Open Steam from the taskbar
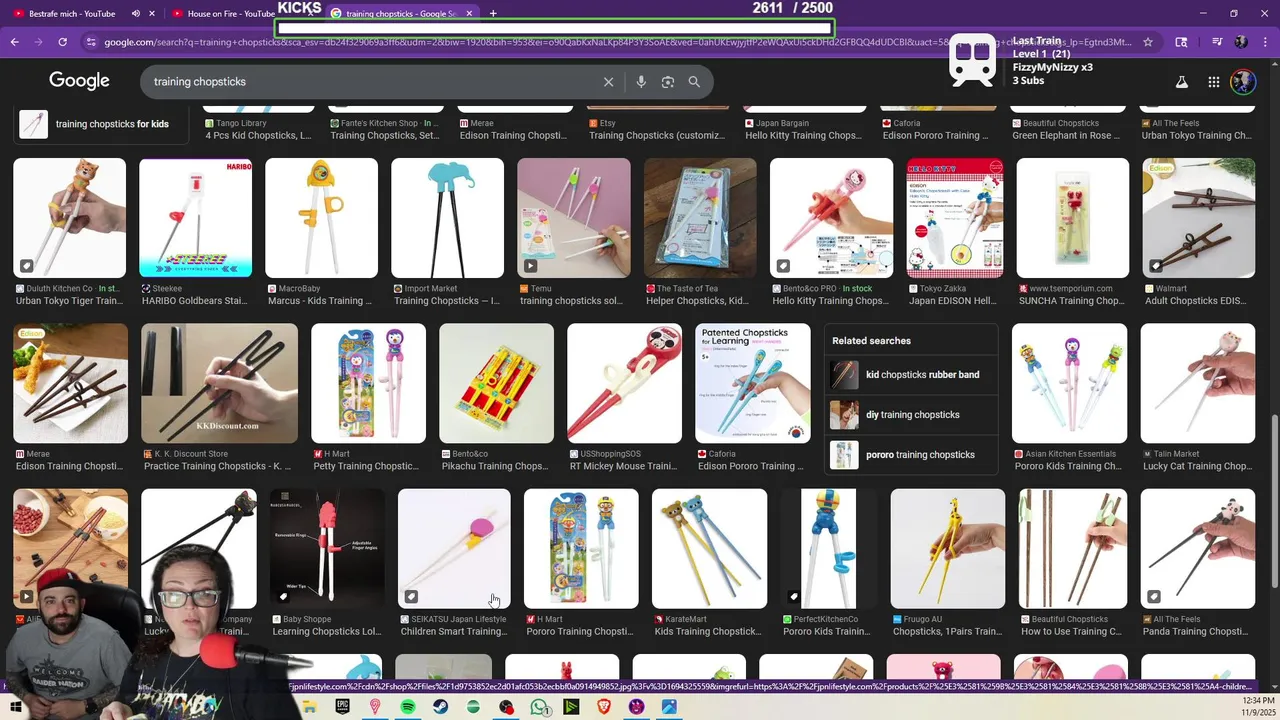This screenshot has height=720, width=1280. coord(440,707)
